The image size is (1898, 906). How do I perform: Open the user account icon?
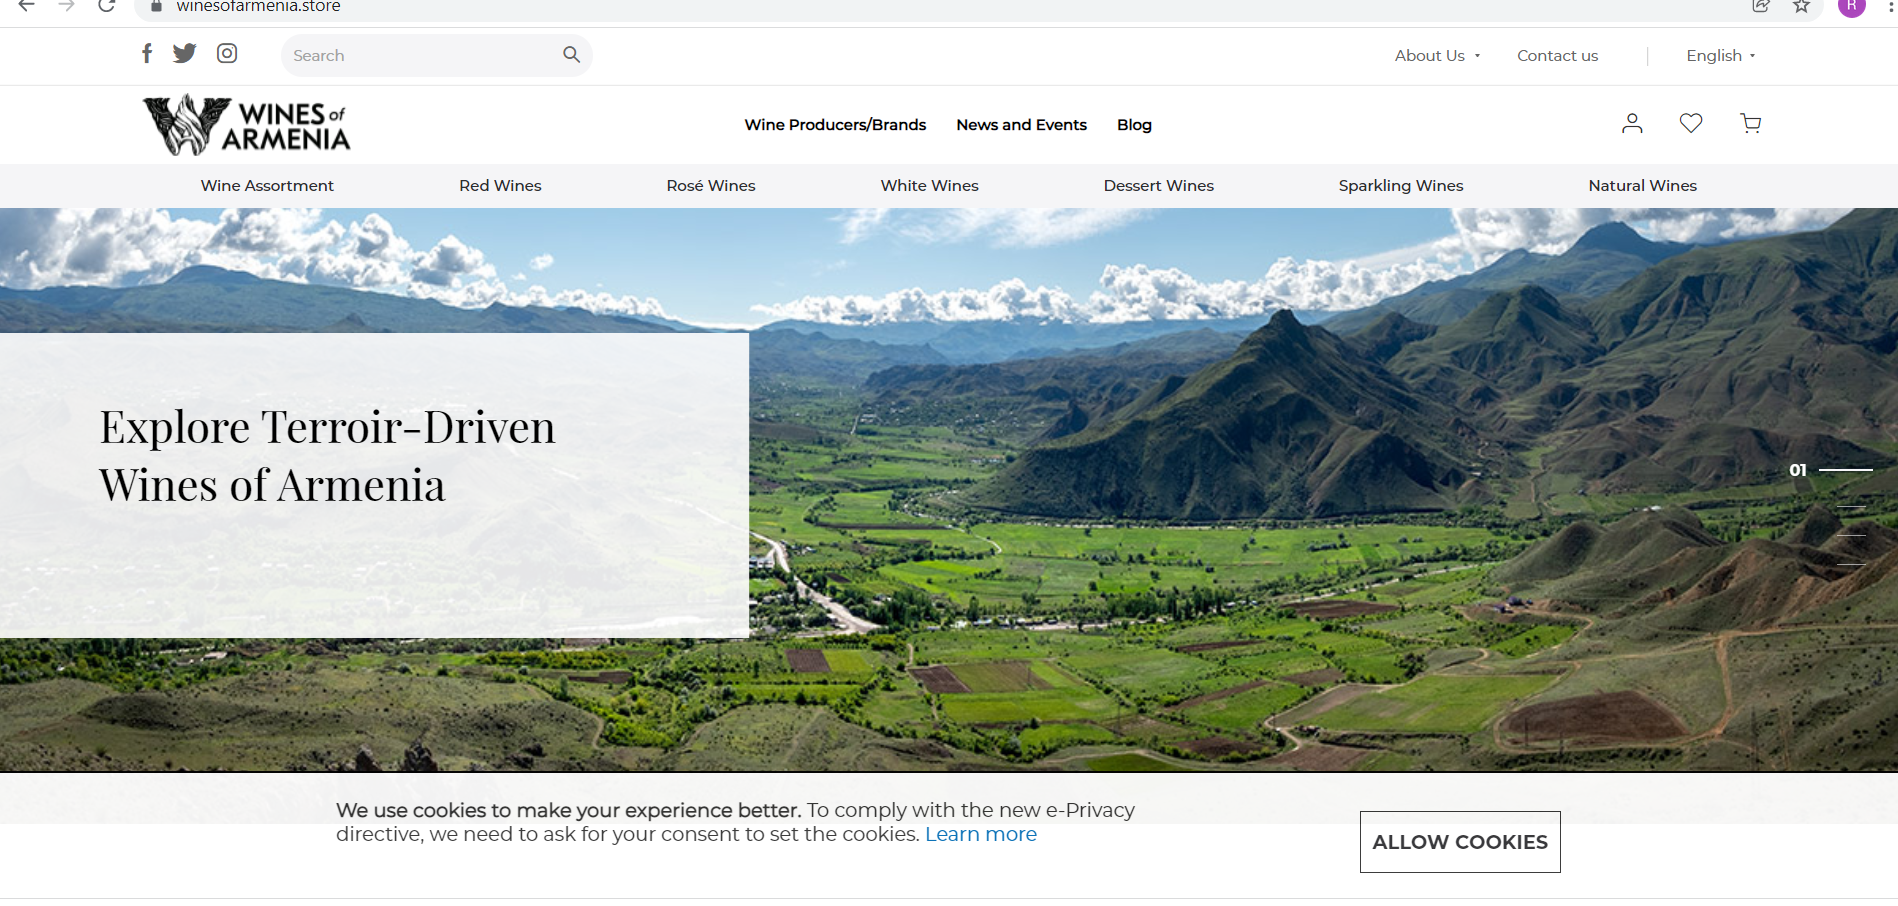[x=1632, y=124]
